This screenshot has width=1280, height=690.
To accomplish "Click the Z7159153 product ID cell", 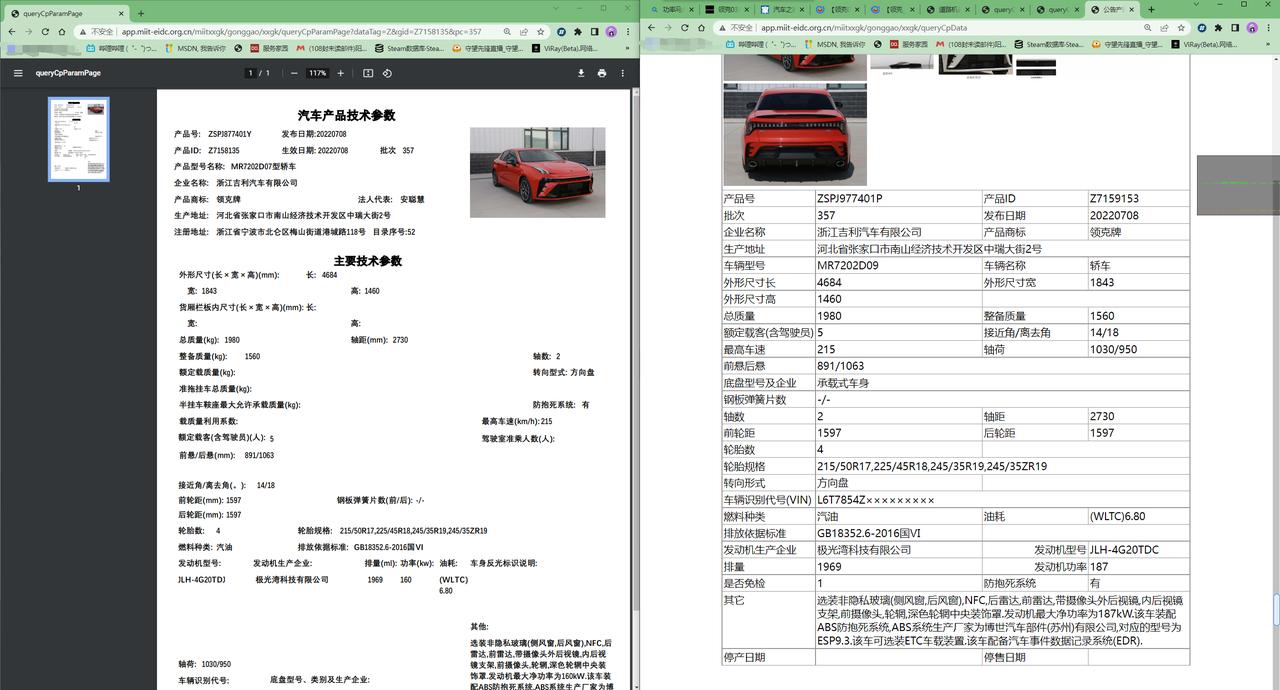I will (1138, 199).
